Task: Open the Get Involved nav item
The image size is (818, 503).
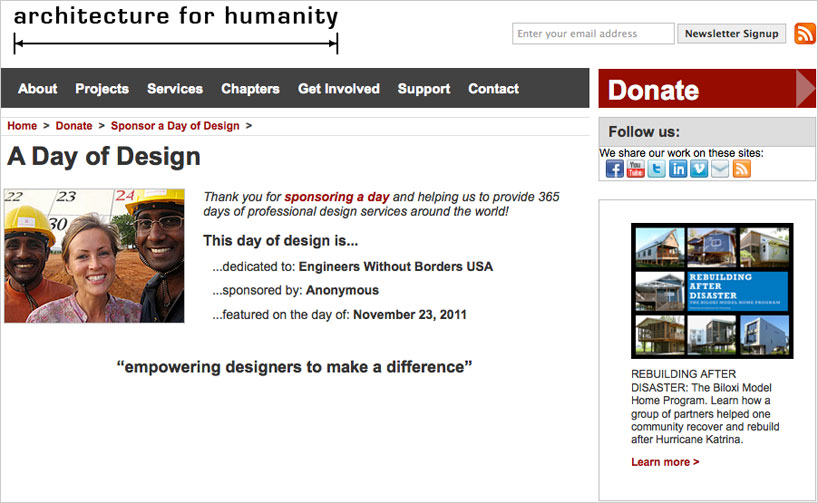Action: coord(339,89)
